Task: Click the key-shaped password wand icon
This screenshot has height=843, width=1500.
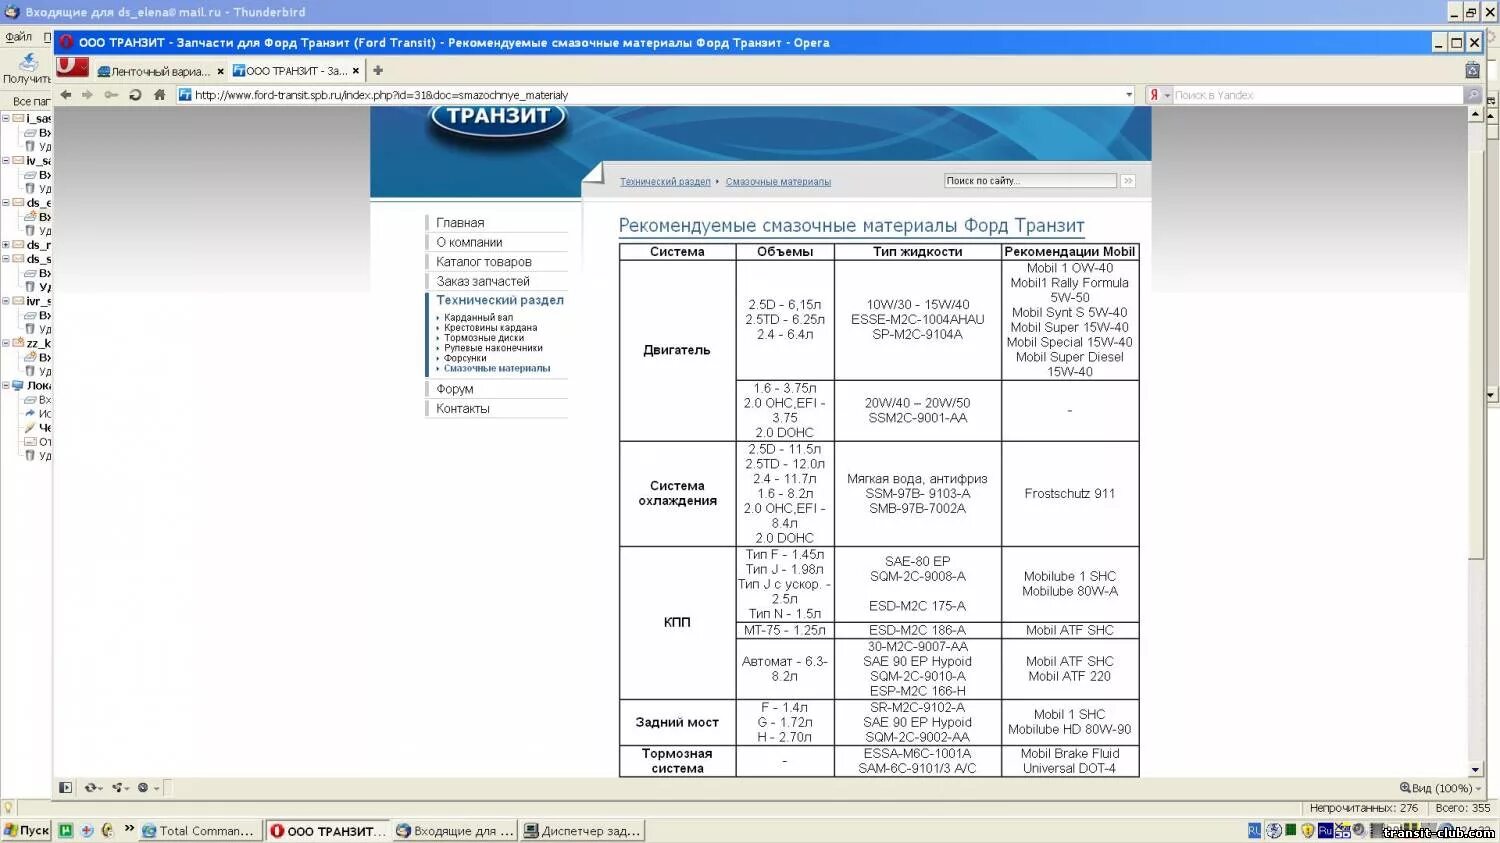Action: (111, 95)
